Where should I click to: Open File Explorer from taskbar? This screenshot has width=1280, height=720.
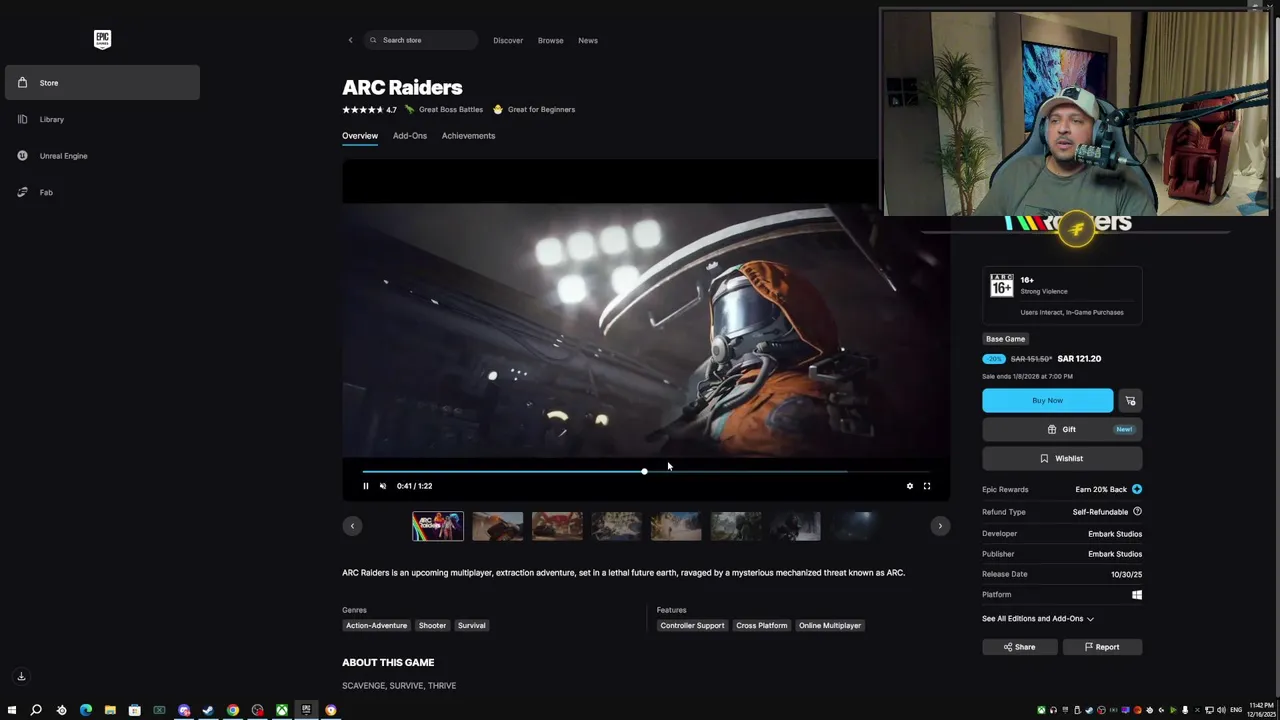pos(110,710)
